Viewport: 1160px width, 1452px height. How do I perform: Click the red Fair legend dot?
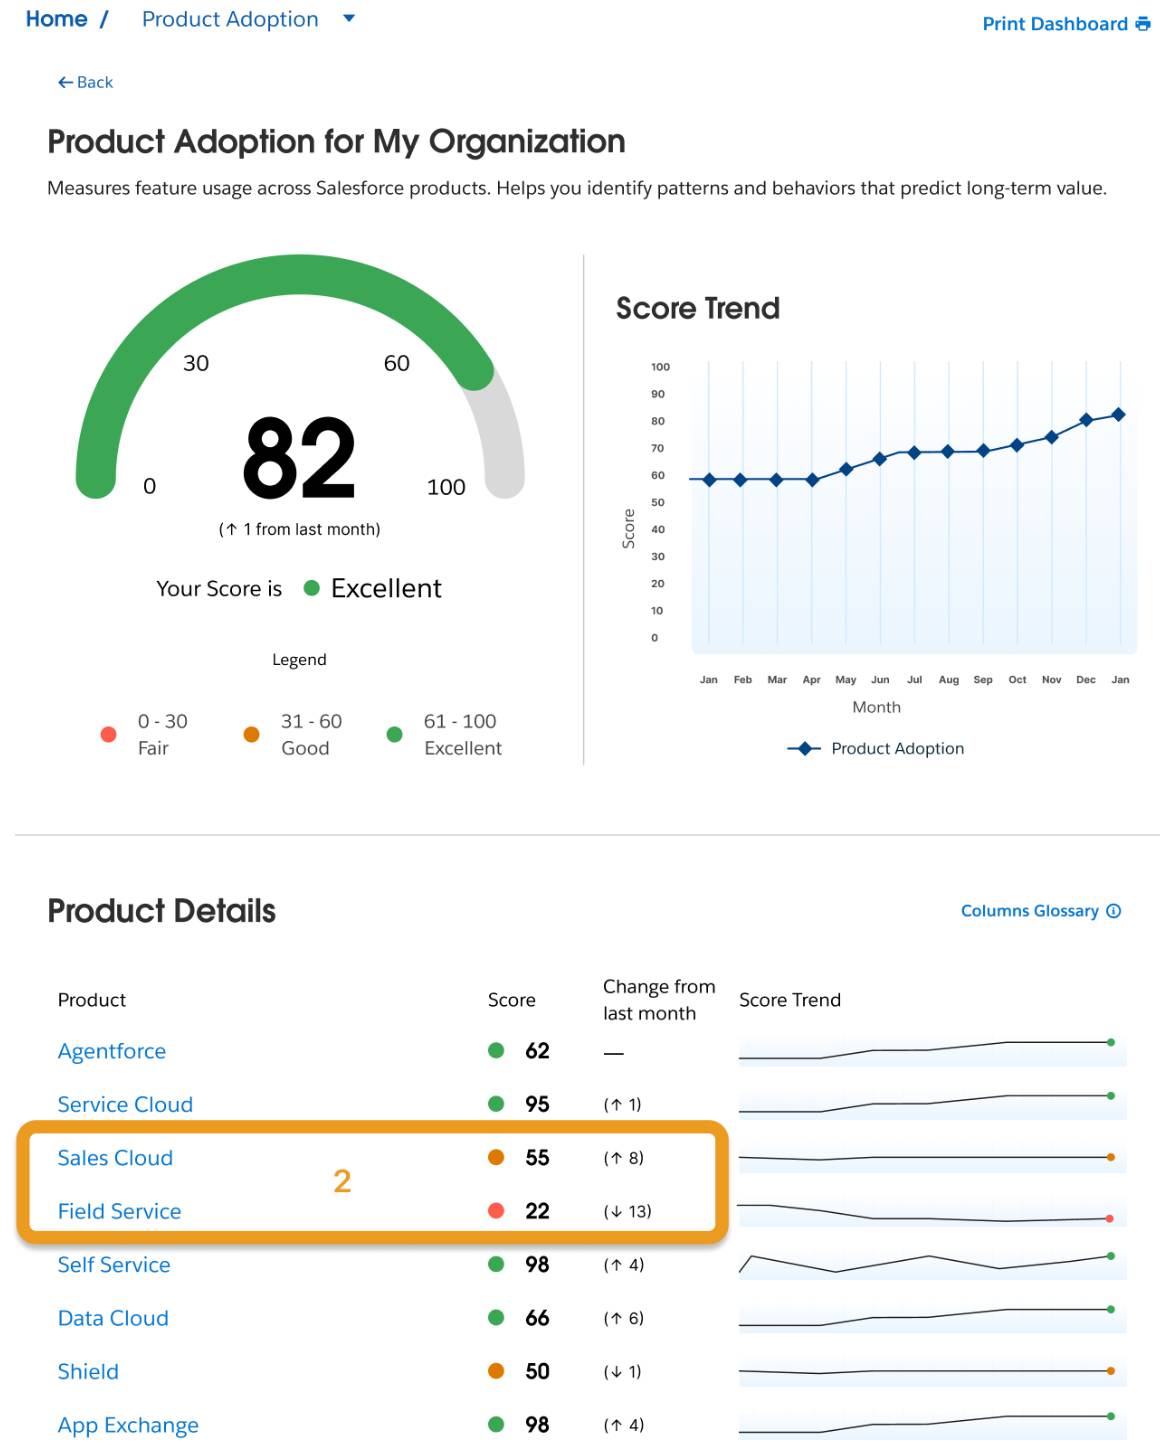[x=109, y=735]
